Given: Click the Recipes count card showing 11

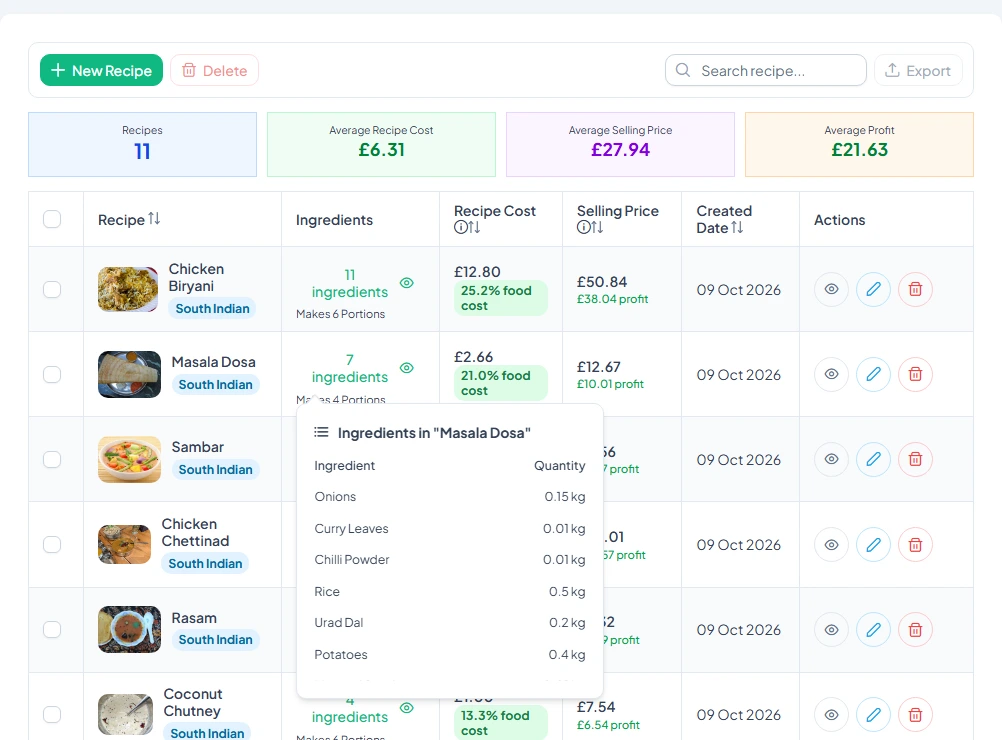Looking at the screenshot, I should coord(143,144).
